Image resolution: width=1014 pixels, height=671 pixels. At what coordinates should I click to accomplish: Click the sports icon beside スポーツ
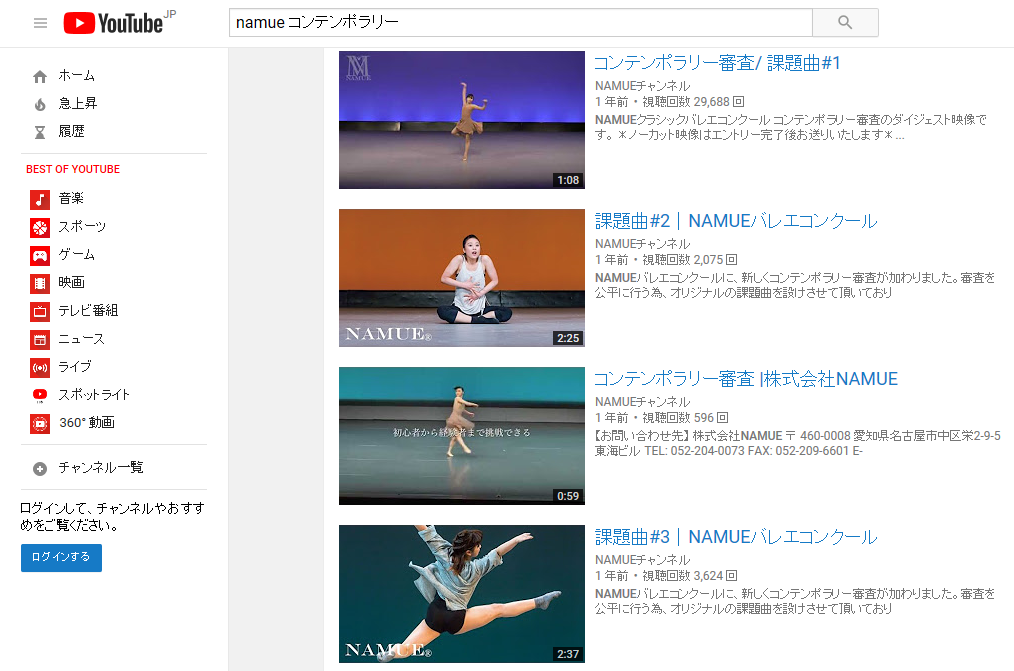point(40,228)
